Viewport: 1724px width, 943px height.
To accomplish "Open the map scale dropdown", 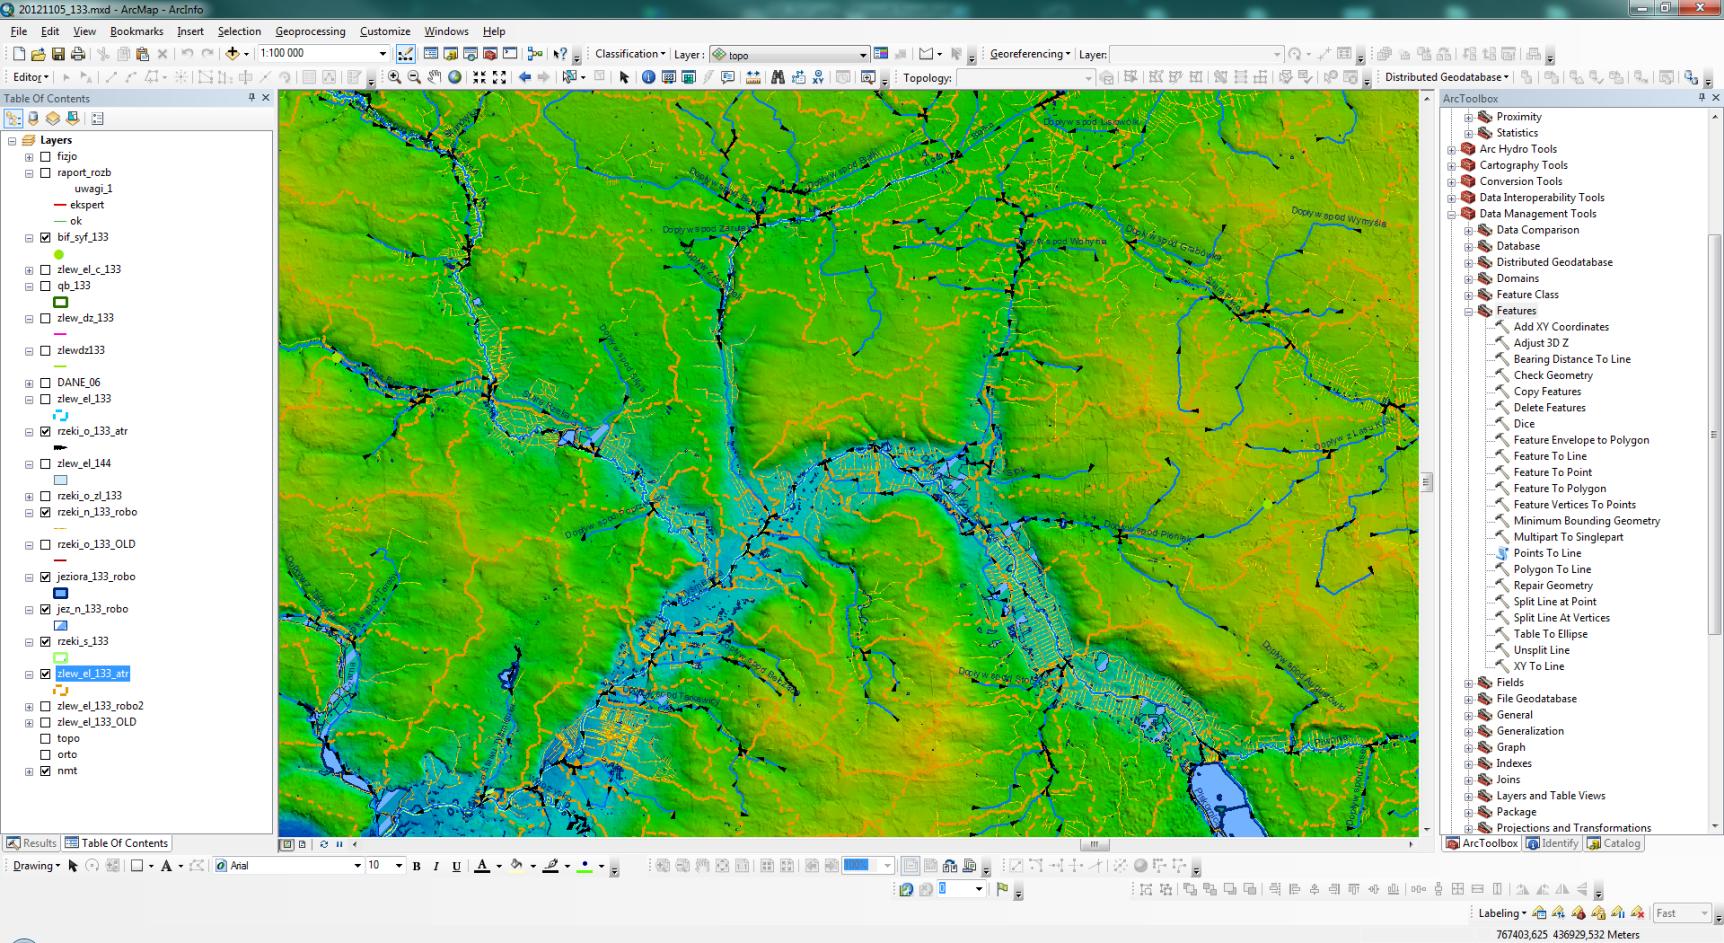I will tap(382, 54).
